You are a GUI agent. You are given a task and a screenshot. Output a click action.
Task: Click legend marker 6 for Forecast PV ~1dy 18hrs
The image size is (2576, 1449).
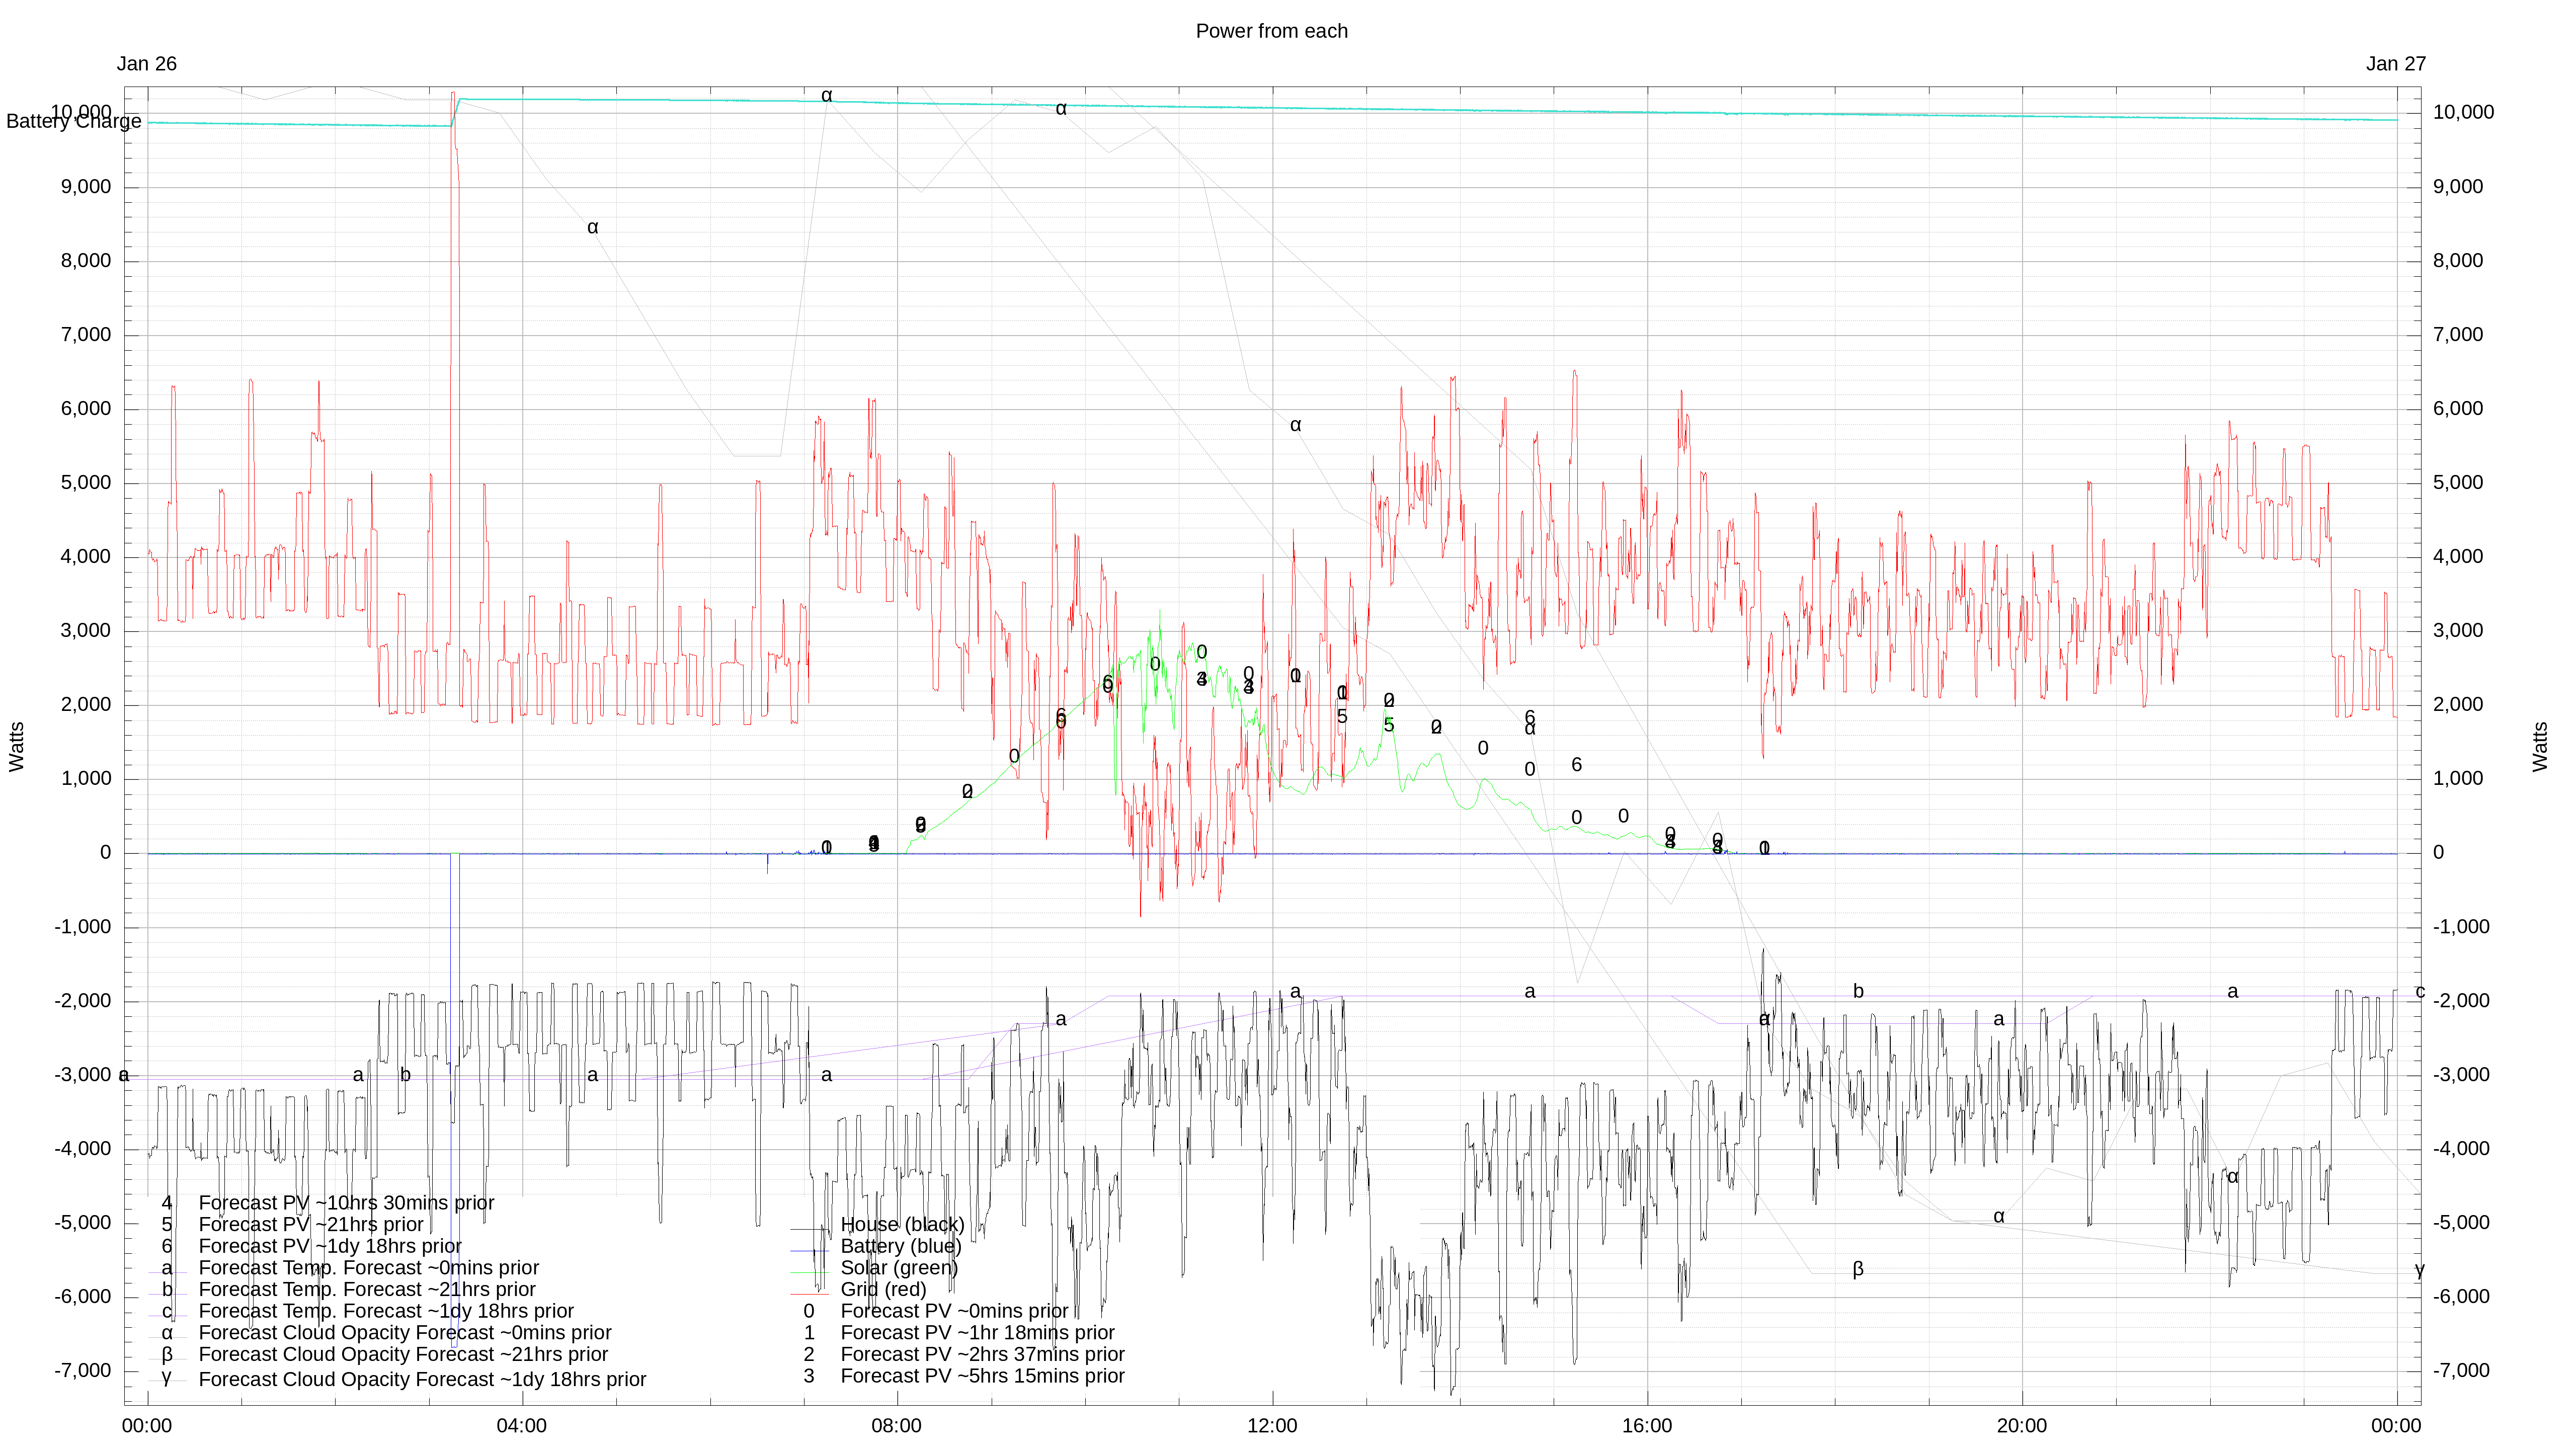point(167,1247)
